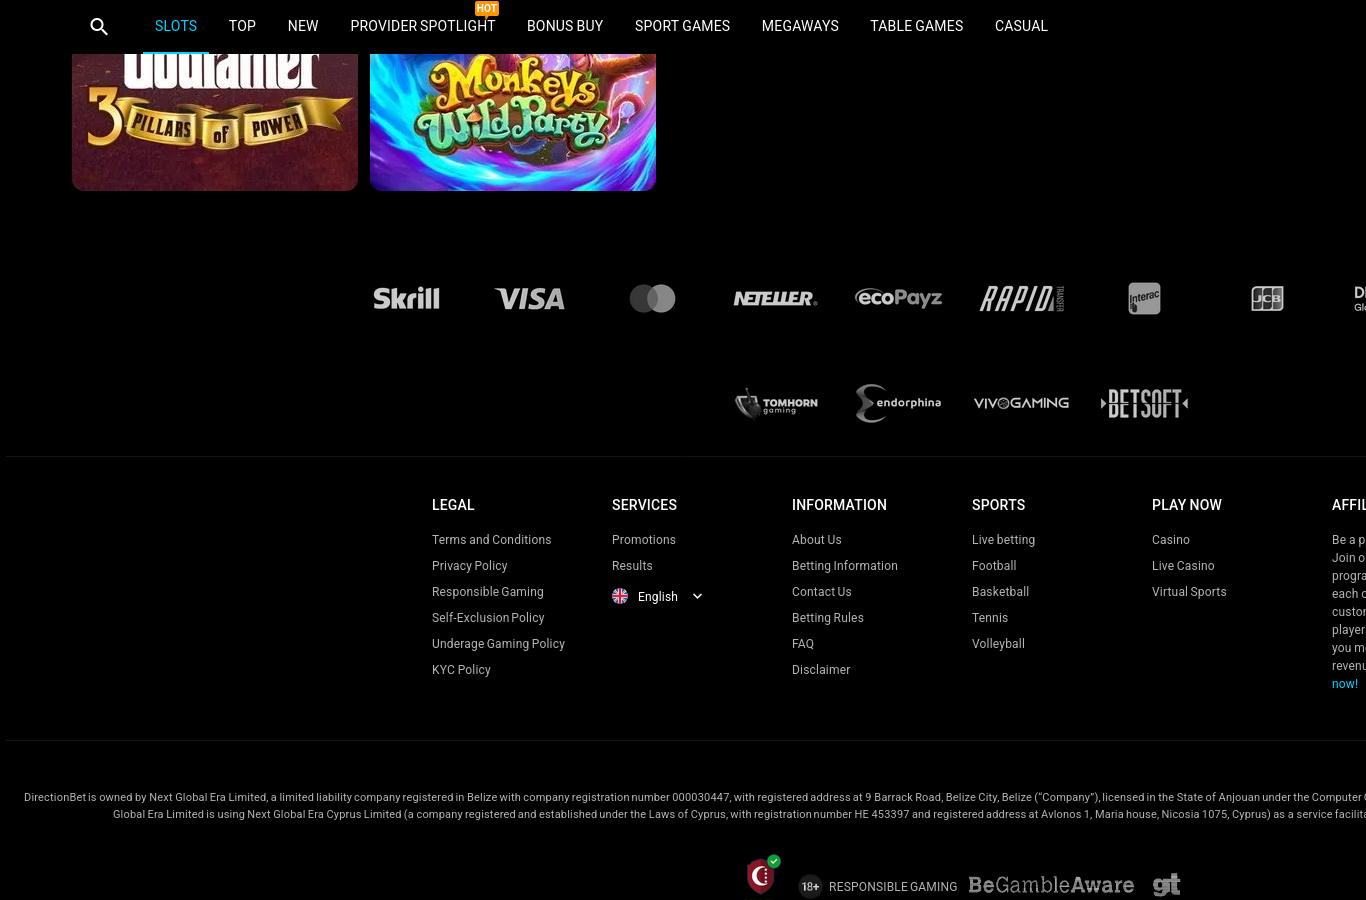Image resolution: width=1366 pixels, height=900 pixels.
Task: Open the Basketball link
Action: tap(1000, 592)
